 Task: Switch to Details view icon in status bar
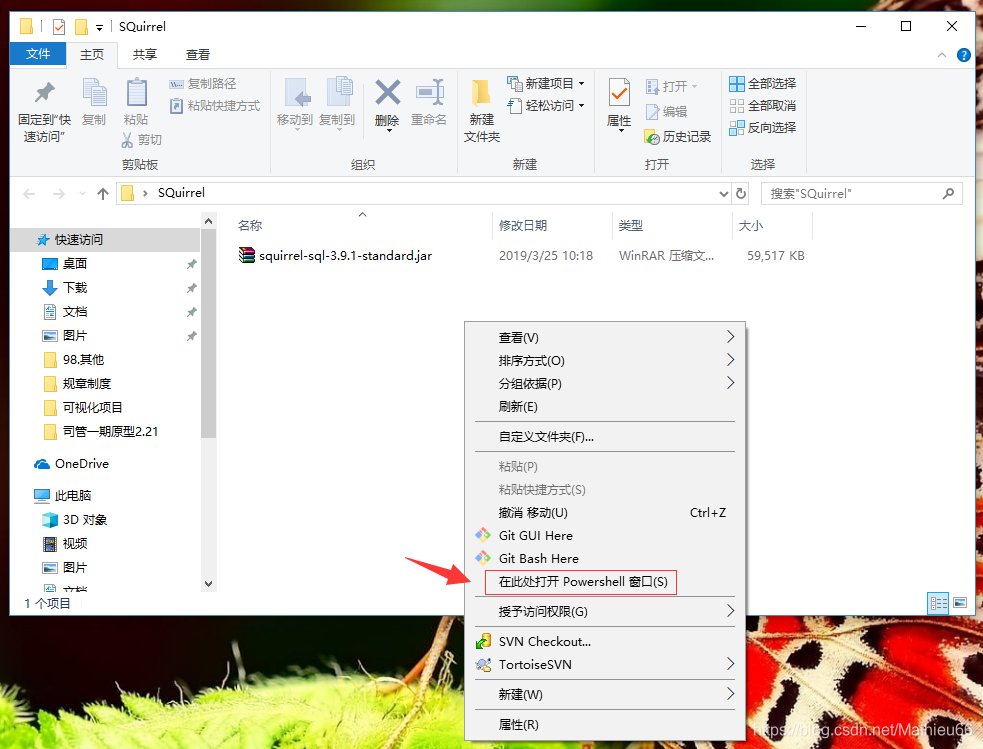click(938, 604)
